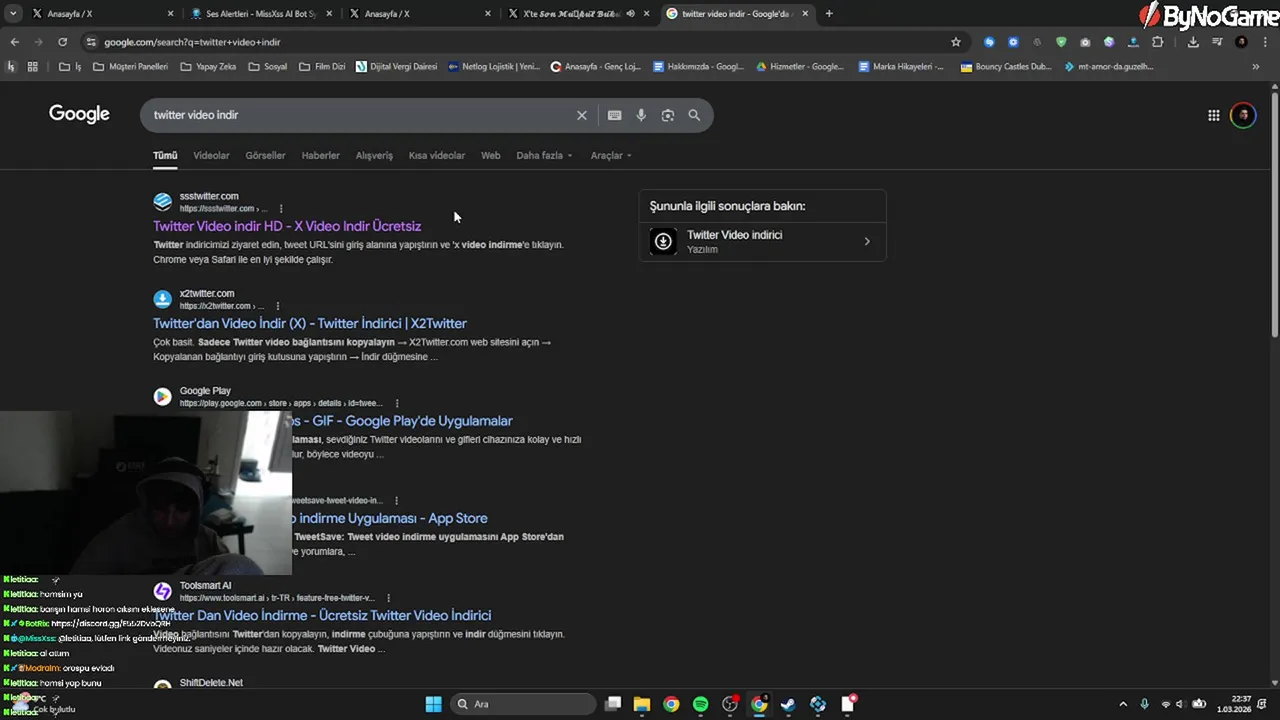Viewport: 1280px width, 720px height.
Task: Click the camera screenshot extension icon
Action: [x=1085, y=42]
